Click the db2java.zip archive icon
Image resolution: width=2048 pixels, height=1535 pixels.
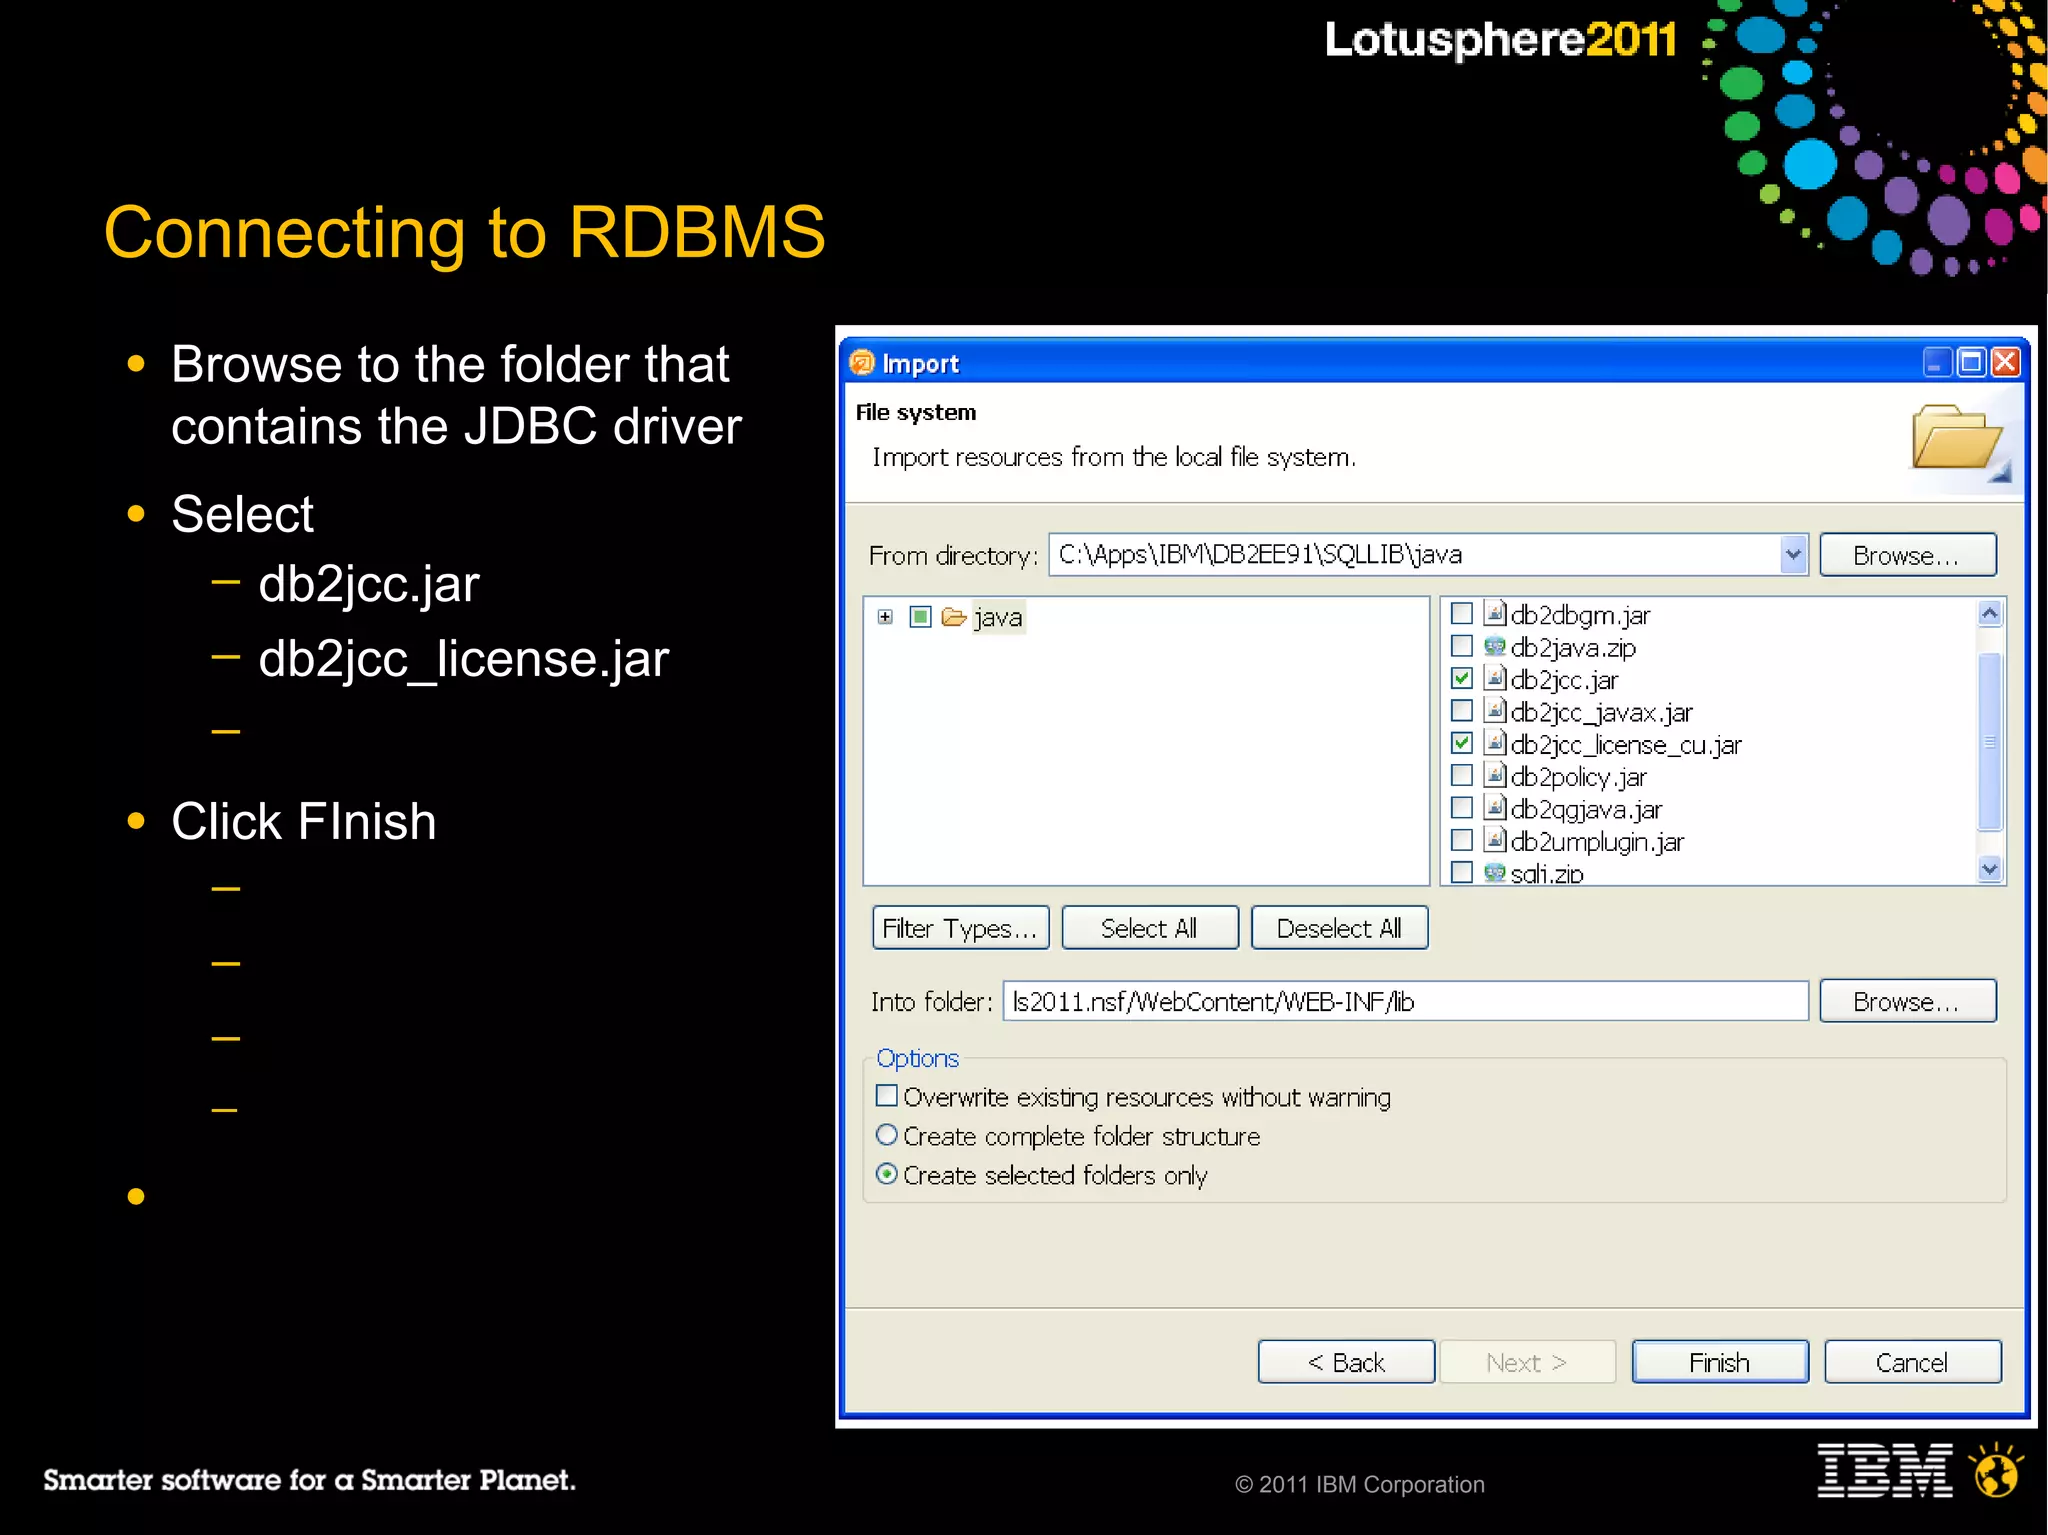1494,646
